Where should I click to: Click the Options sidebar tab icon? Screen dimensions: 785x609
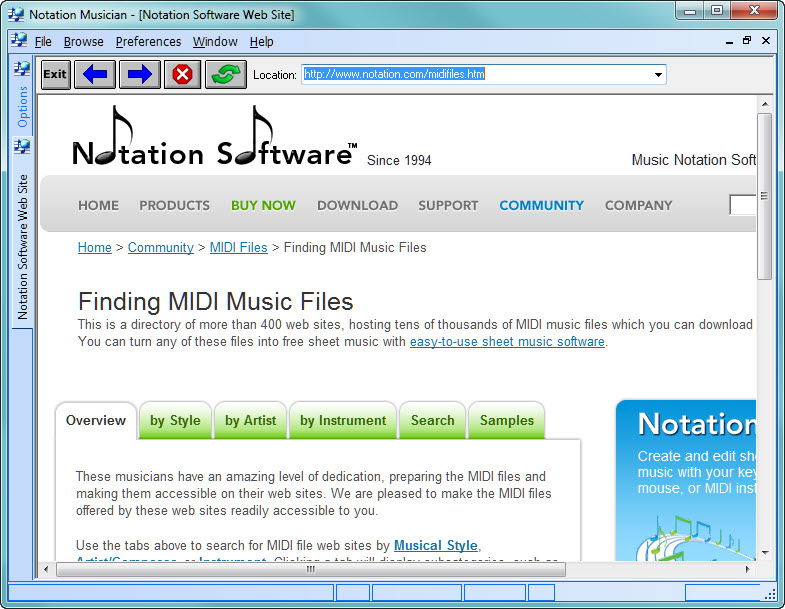pos(22,69)
